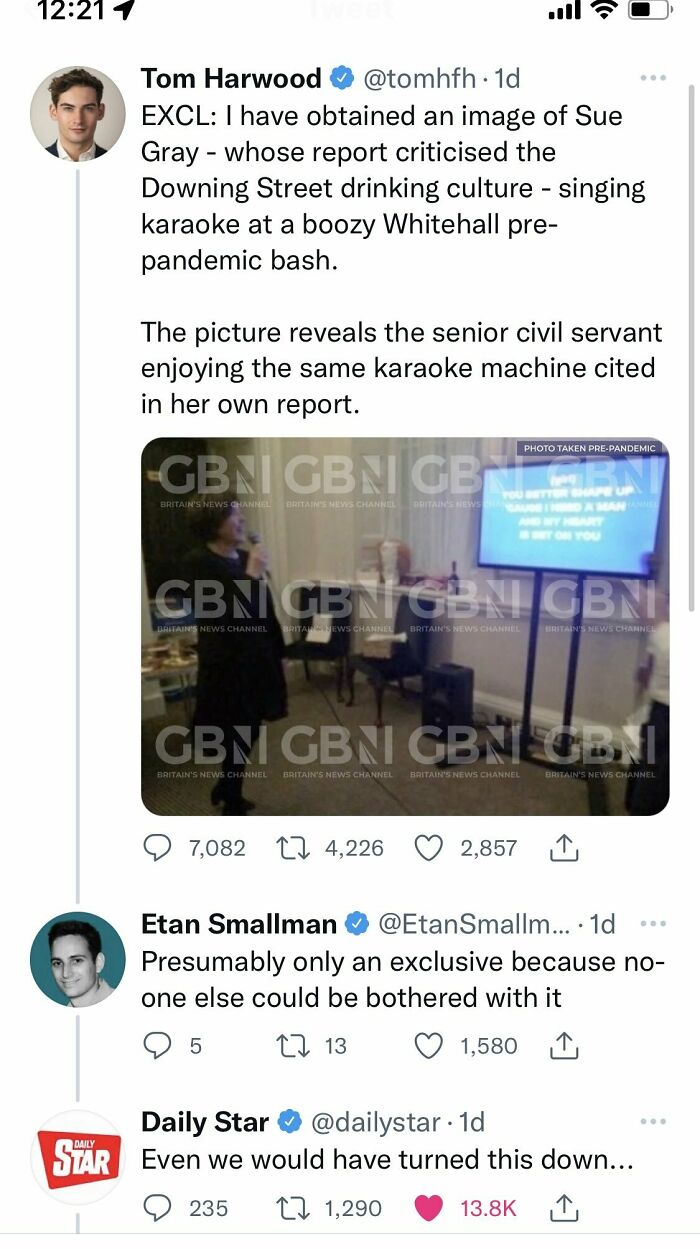700x1249 pixels.
Task: Open the Daily Star tweet's options menu
Action: (652, 1121)
